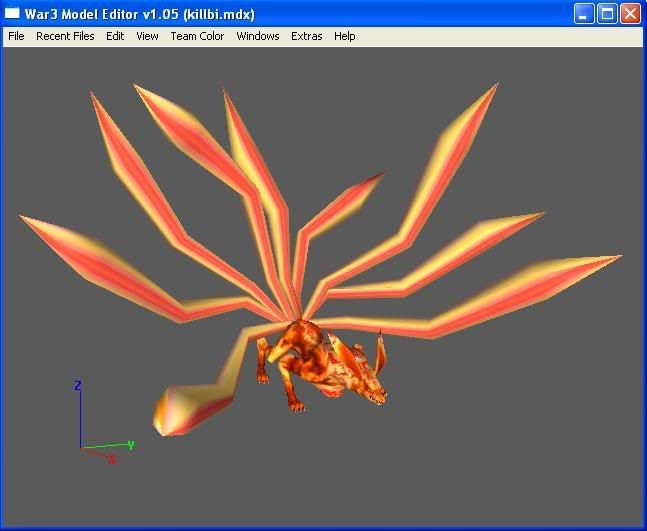Open the Team Color menu
The image size is (647, 531).
pyautogui.click(x=197, y=36)
